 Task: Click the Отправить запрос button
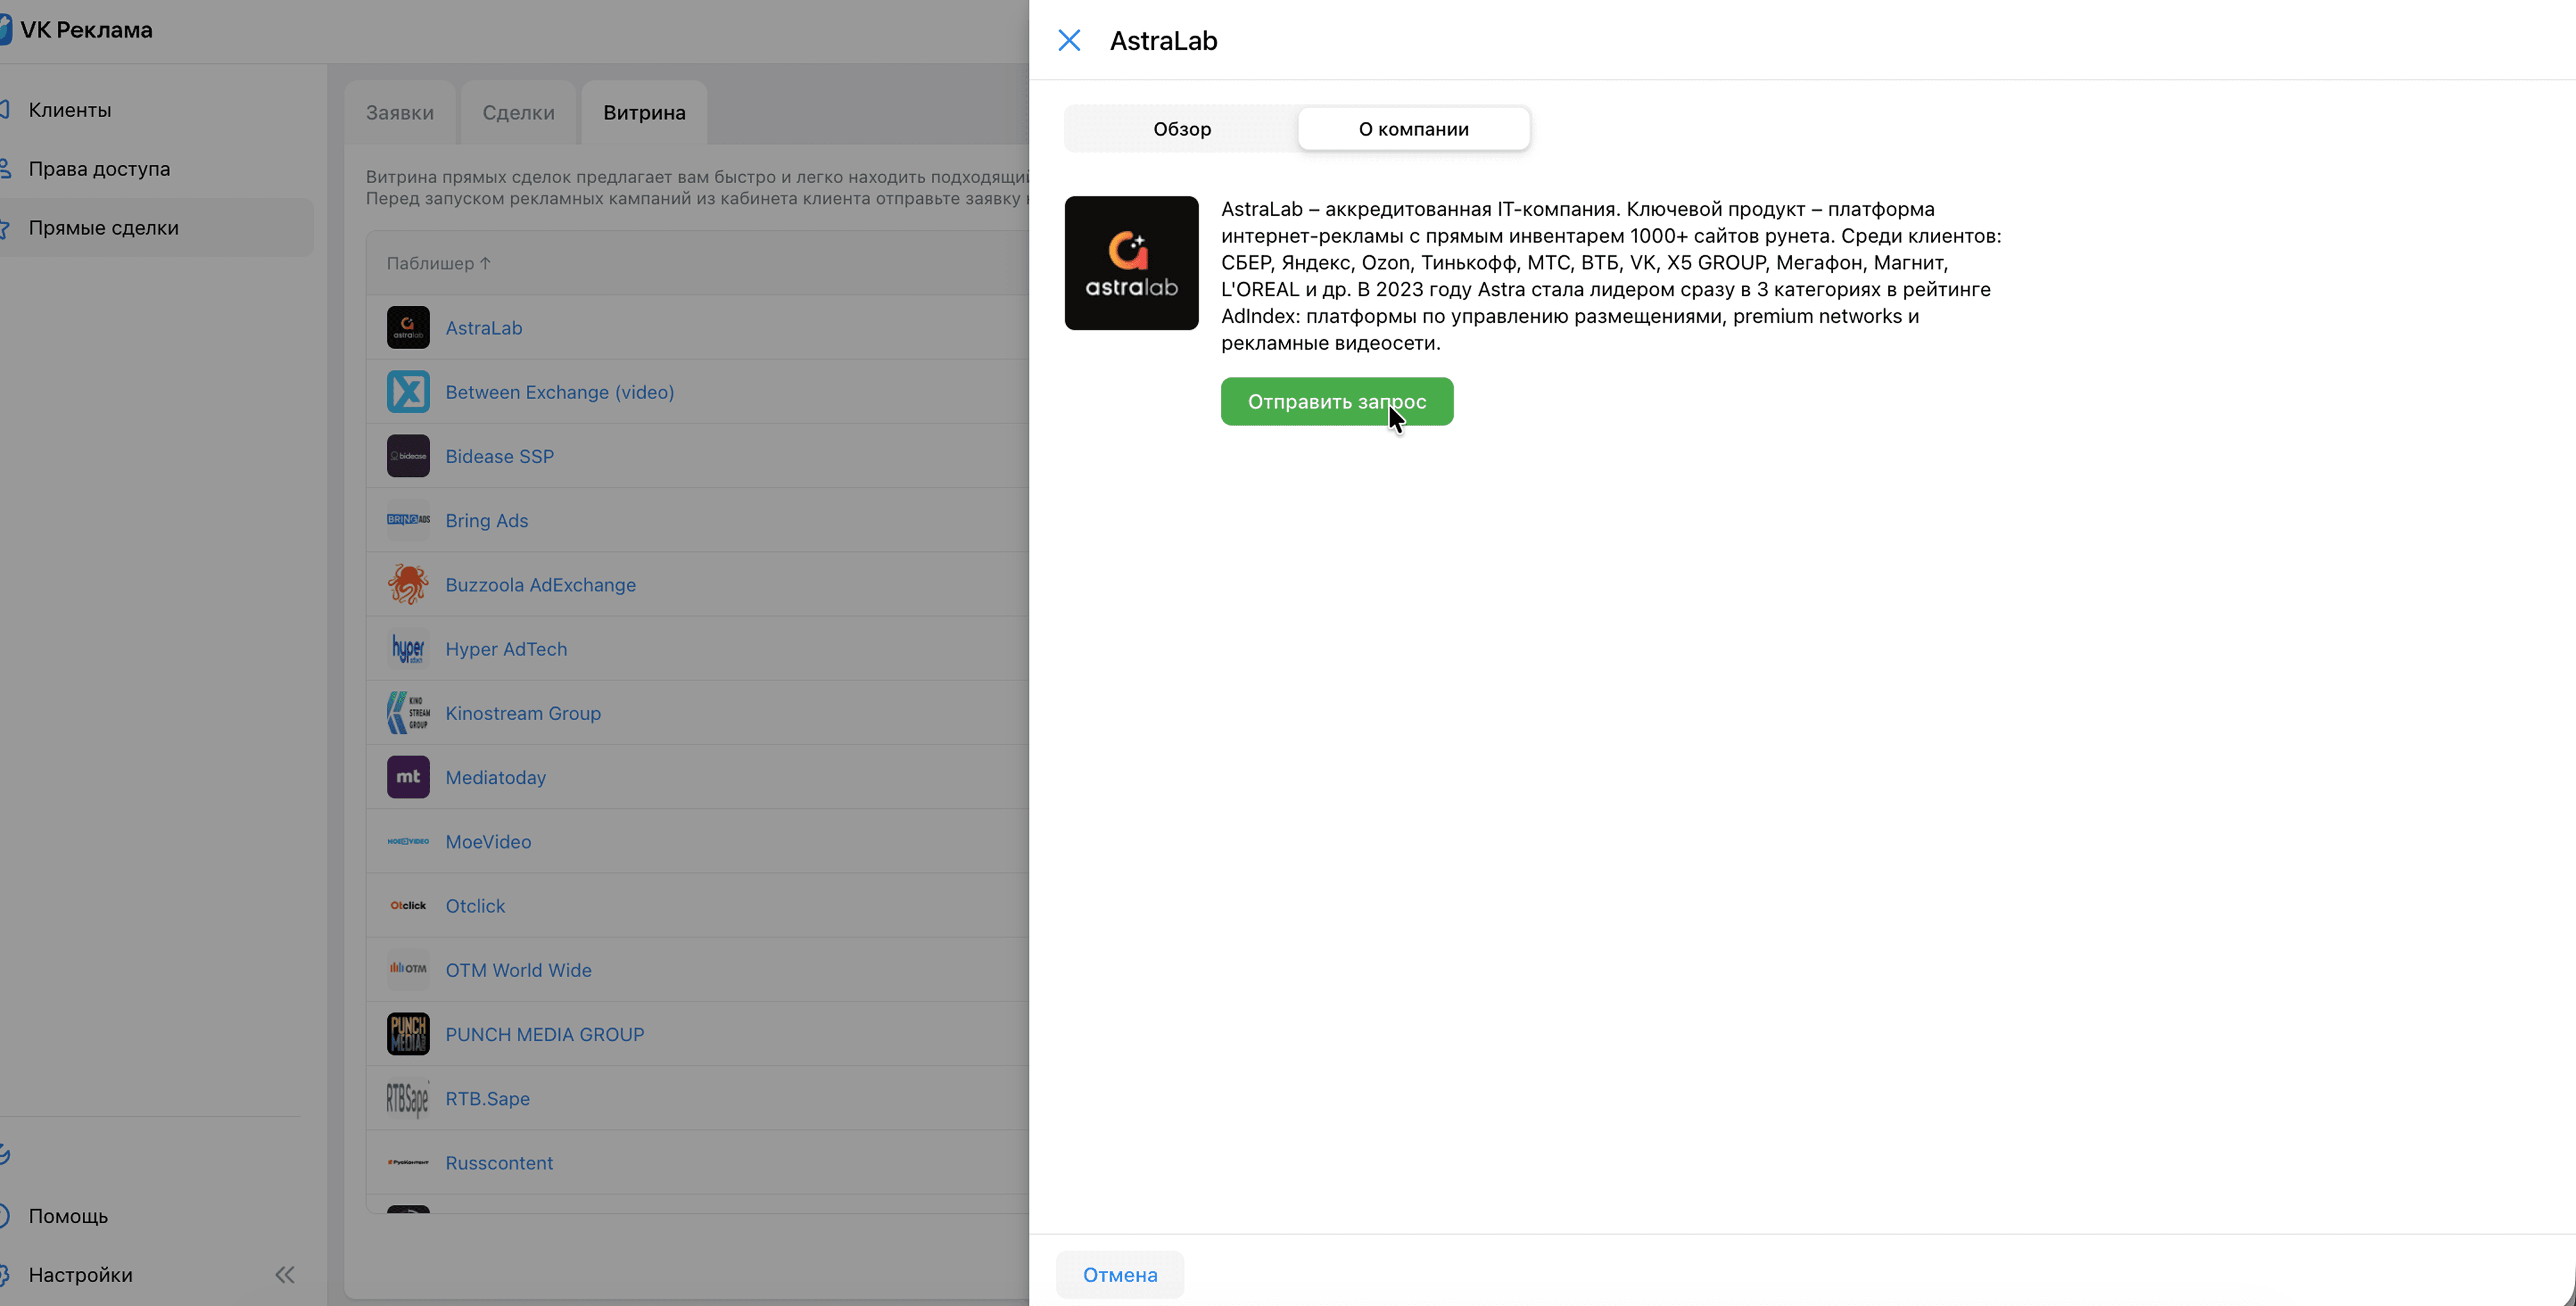(1337, 402)
